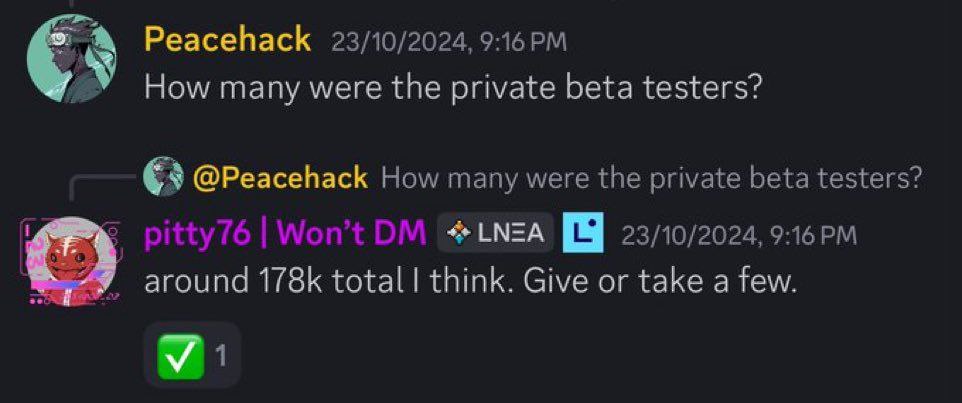962x403 pixels.
Task: Open the pitty76 | Won't DM username
Action: (285, 233)
